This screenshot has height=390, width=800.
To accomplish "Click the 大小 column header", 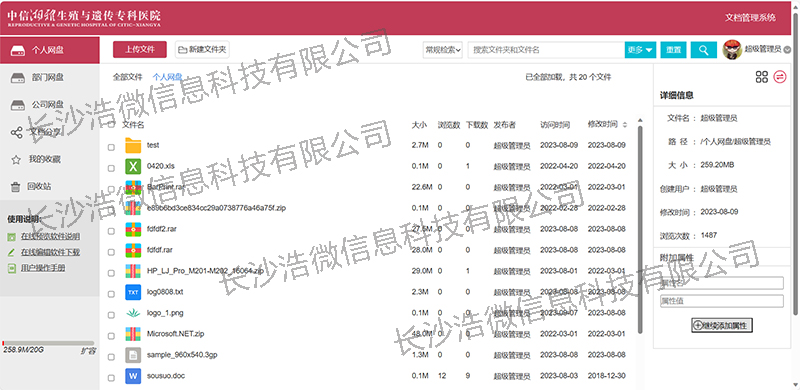I will tap(419, 125).
